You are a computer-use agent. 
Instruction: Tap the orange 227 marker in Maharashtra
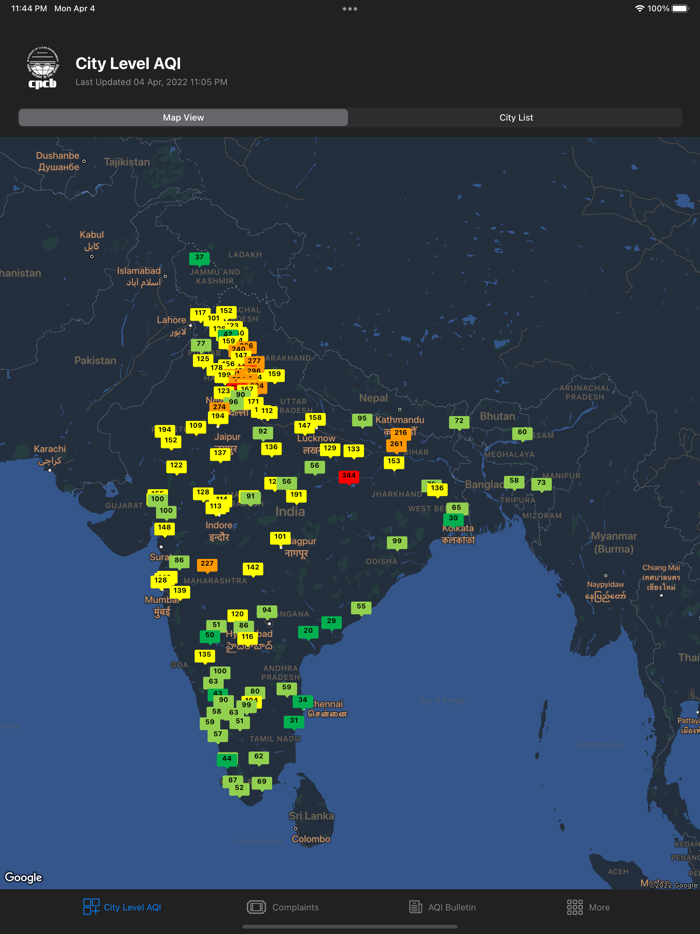click(207, 564)
